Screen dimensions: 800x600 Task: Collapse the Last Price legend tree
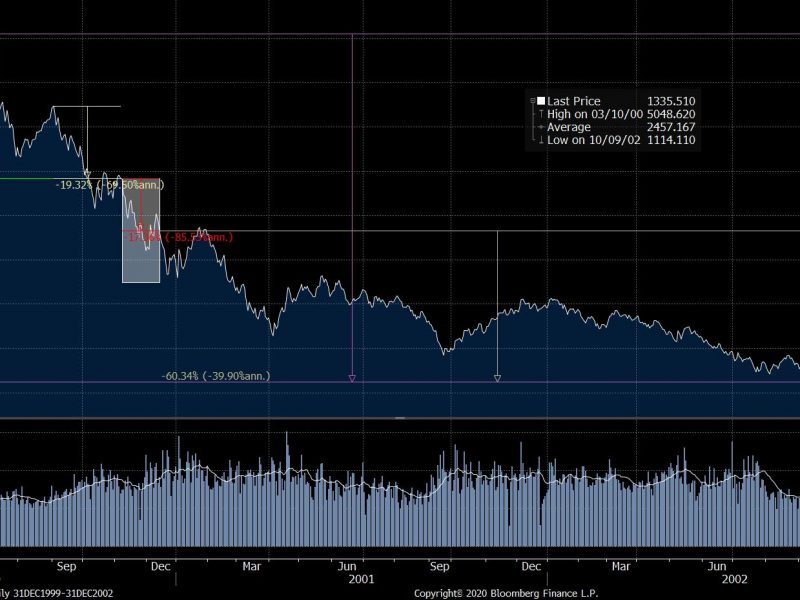pyautogui.click(x=532, y=101)
